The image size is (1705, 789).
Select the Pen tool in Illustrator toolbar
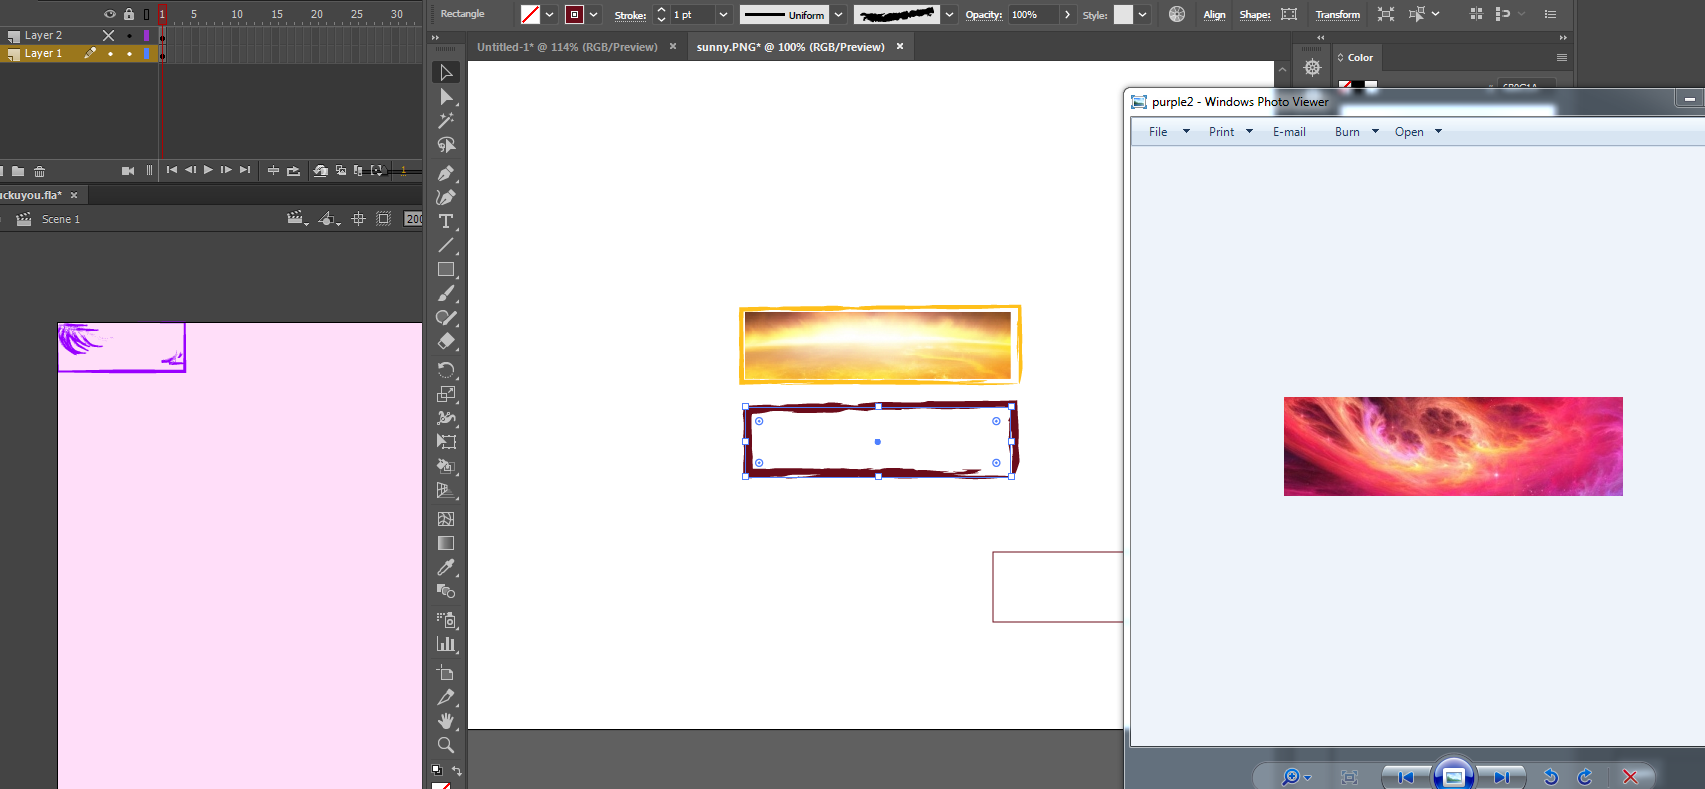446,173
